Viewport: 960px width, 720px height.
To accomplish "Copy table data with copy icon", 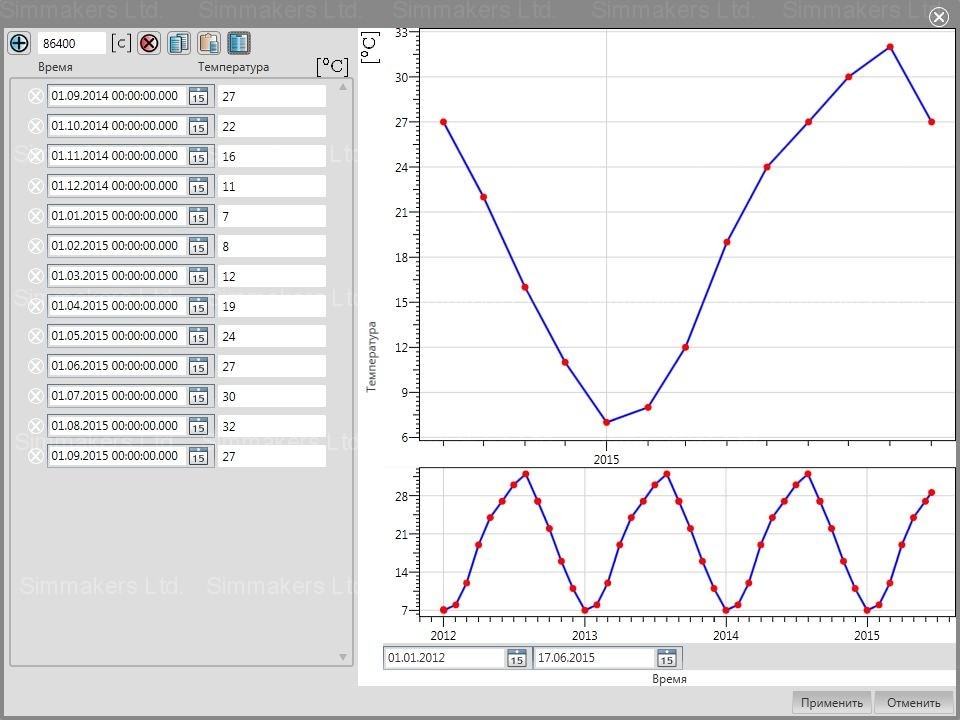I will click(x=179, y=43).
